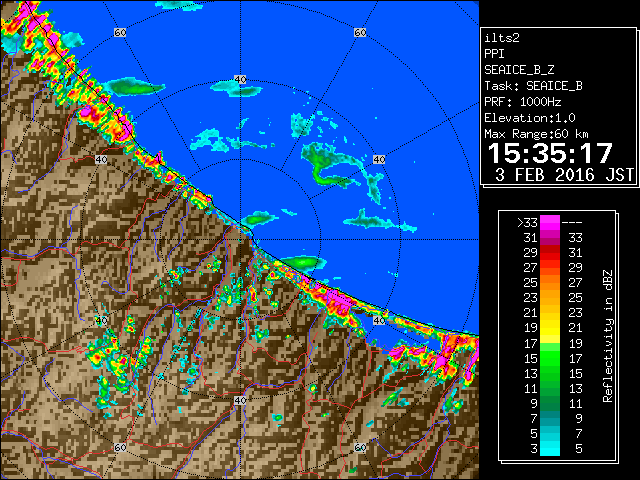This screenshot has width=640, height=480.
Task: Click the right-column '19' legend value
Action: [576, 344]
